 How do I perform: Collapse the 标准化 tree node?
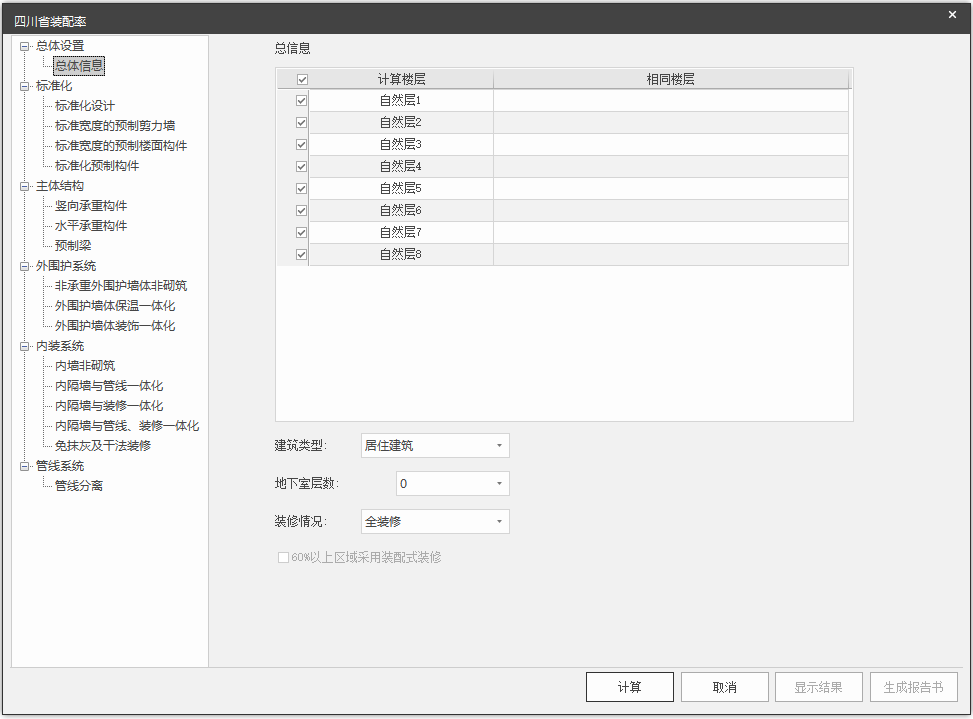25,86
